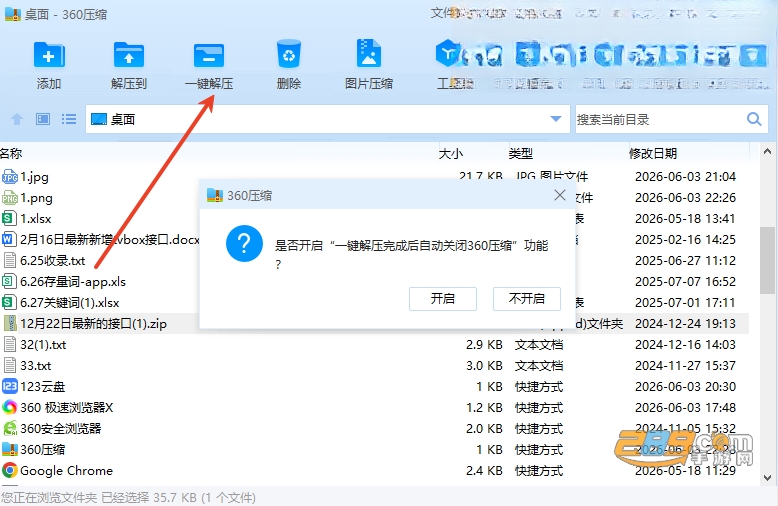Click the date 2024-11-27 15:37
The width and height of the screenshot is (778, 506).
coord(685,366)
